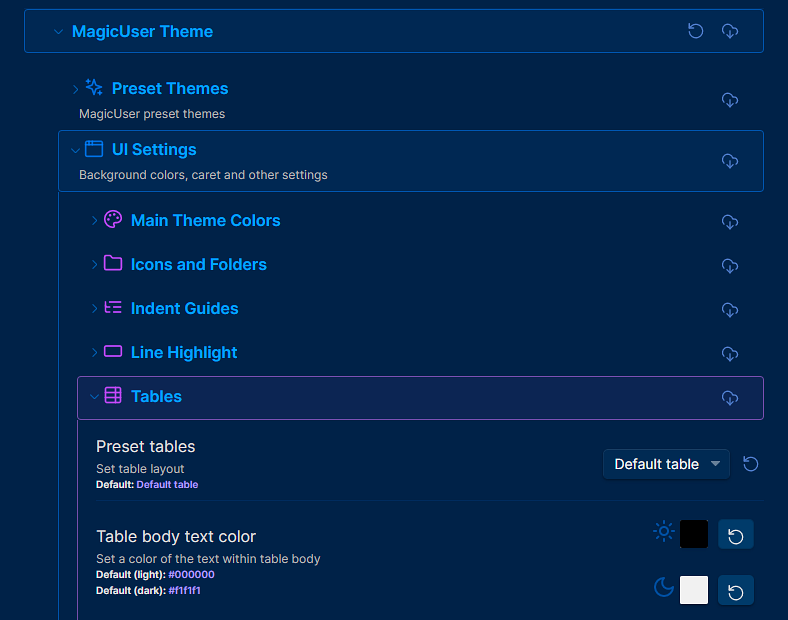This screenshot has height=620, width=788.
Task: Click the Preset Themes sparkle icon
Action: [94, 87]
